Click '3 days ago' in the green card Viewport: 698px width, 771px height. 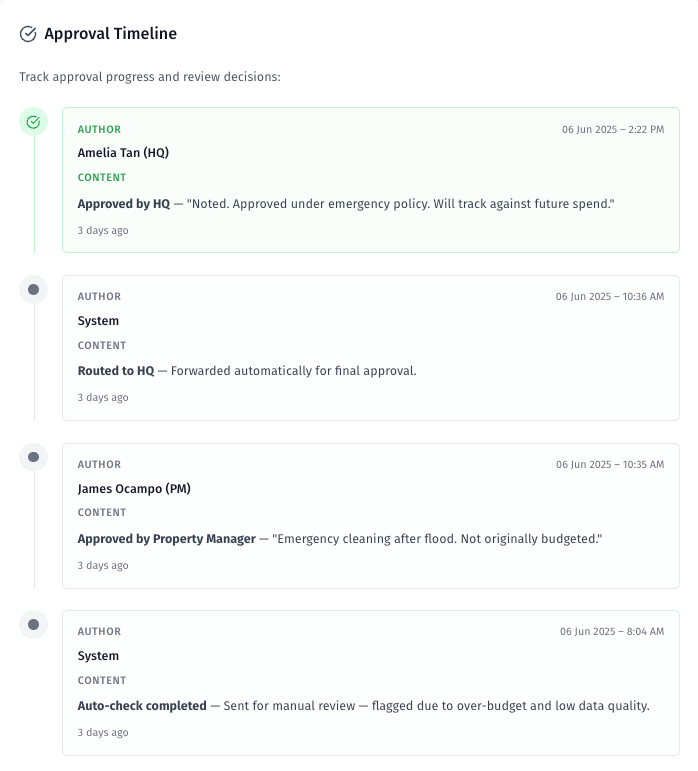(103, 231)
